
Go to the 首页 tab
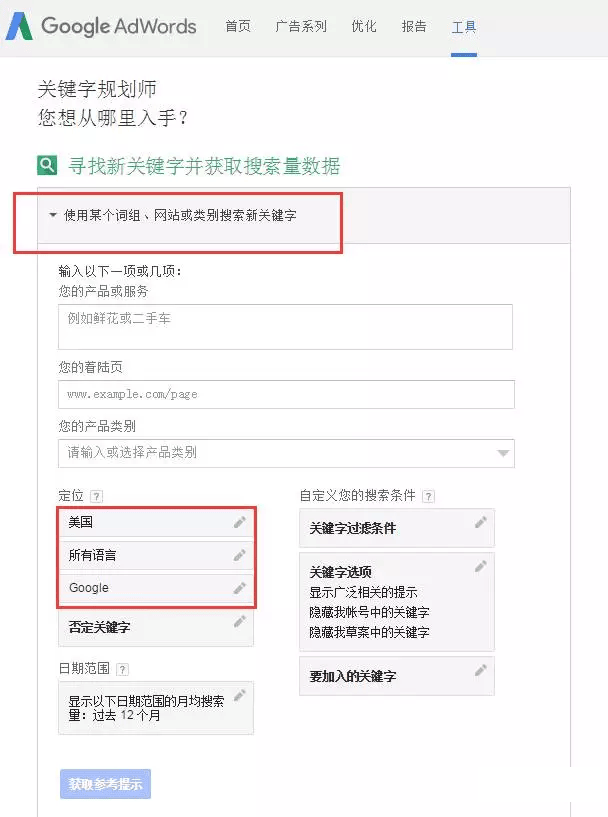click(x=238, y=26)
